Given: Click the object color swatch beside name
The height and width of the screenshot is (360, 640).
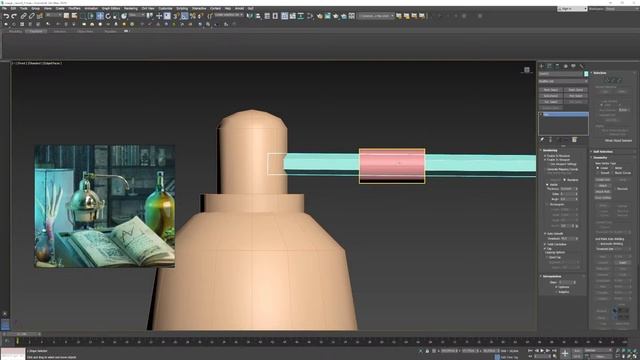Looking at the screenshot, I should pos(586,74).
